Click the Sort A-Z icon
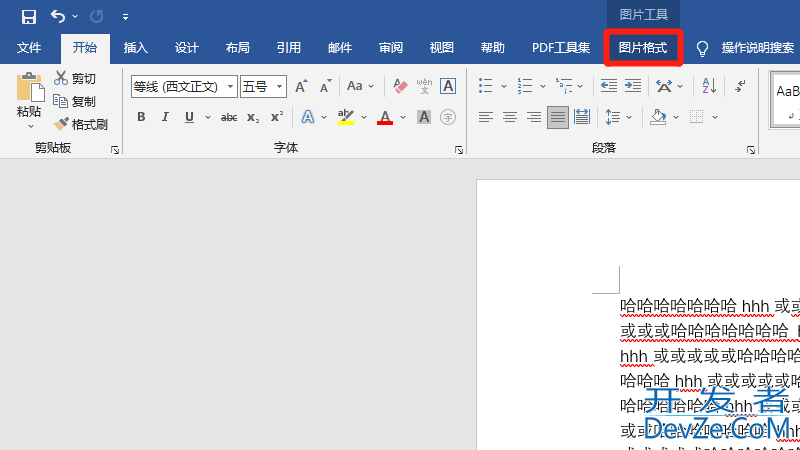800x450 pixels. [x=709, y=86]
